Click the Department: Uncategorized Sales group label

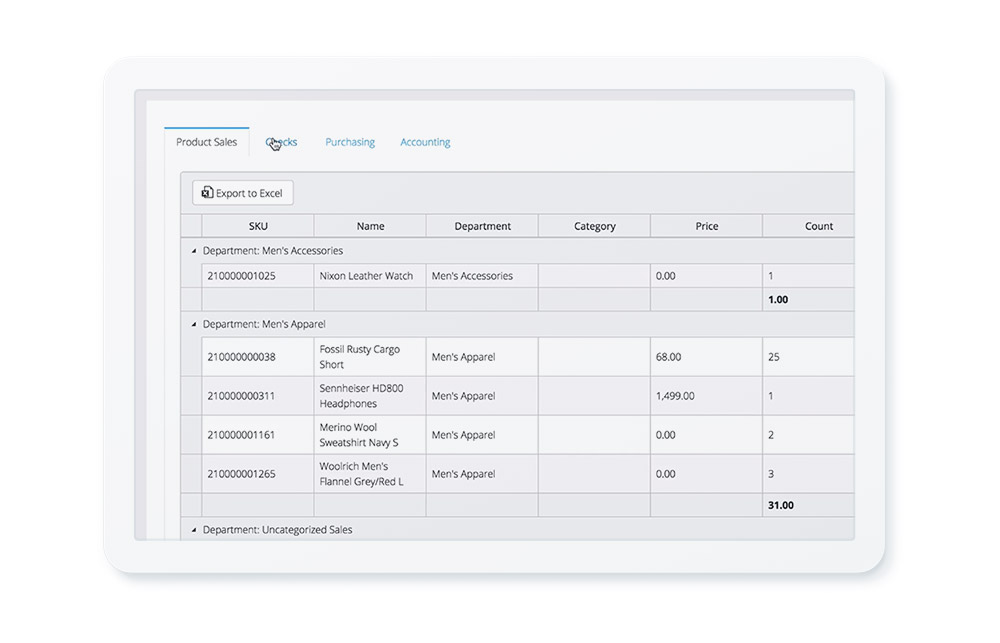point(277,529)
